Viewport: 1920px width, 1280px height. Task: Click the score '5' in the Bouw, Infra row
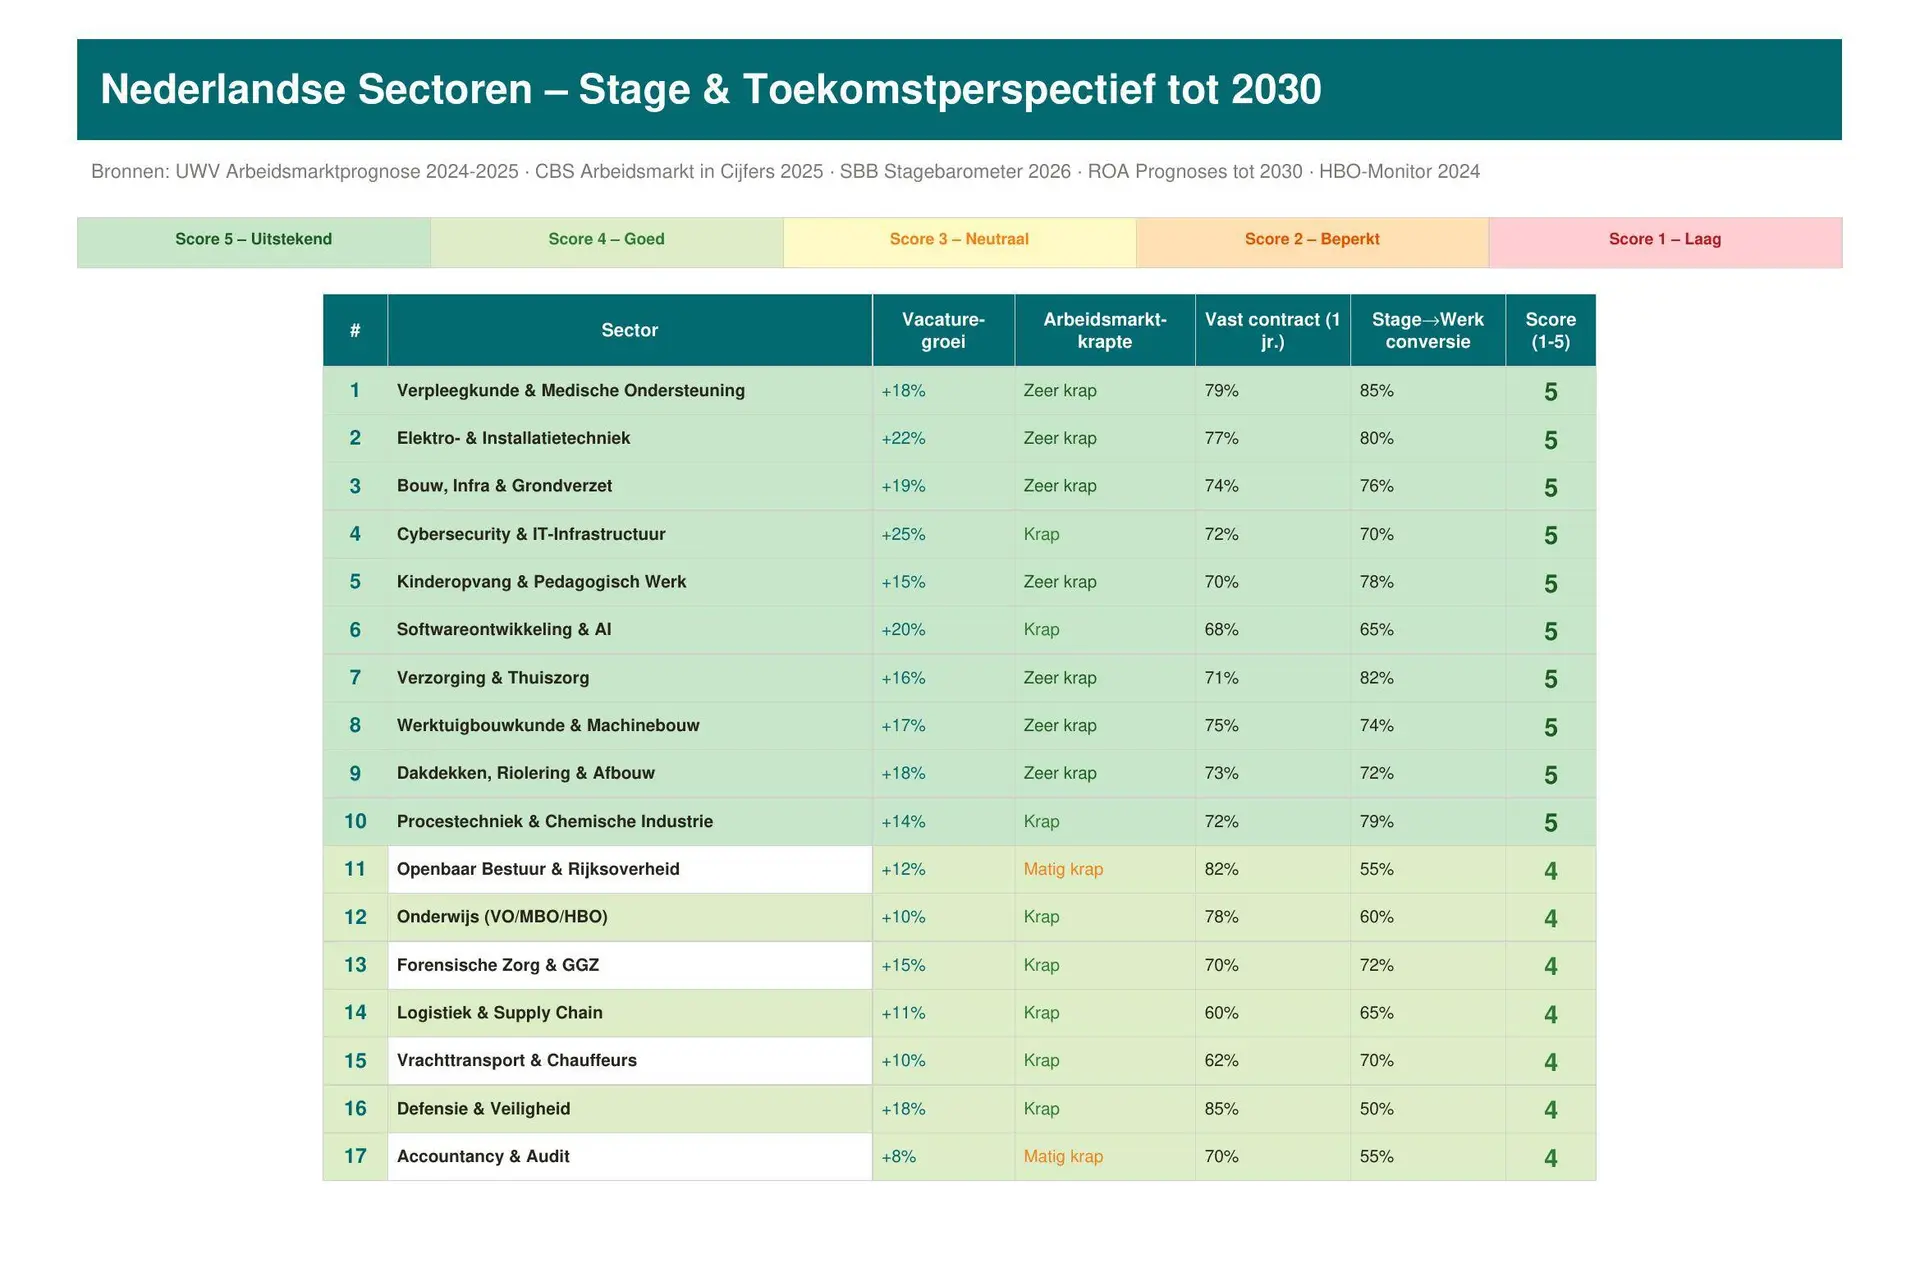(1551, 488)
